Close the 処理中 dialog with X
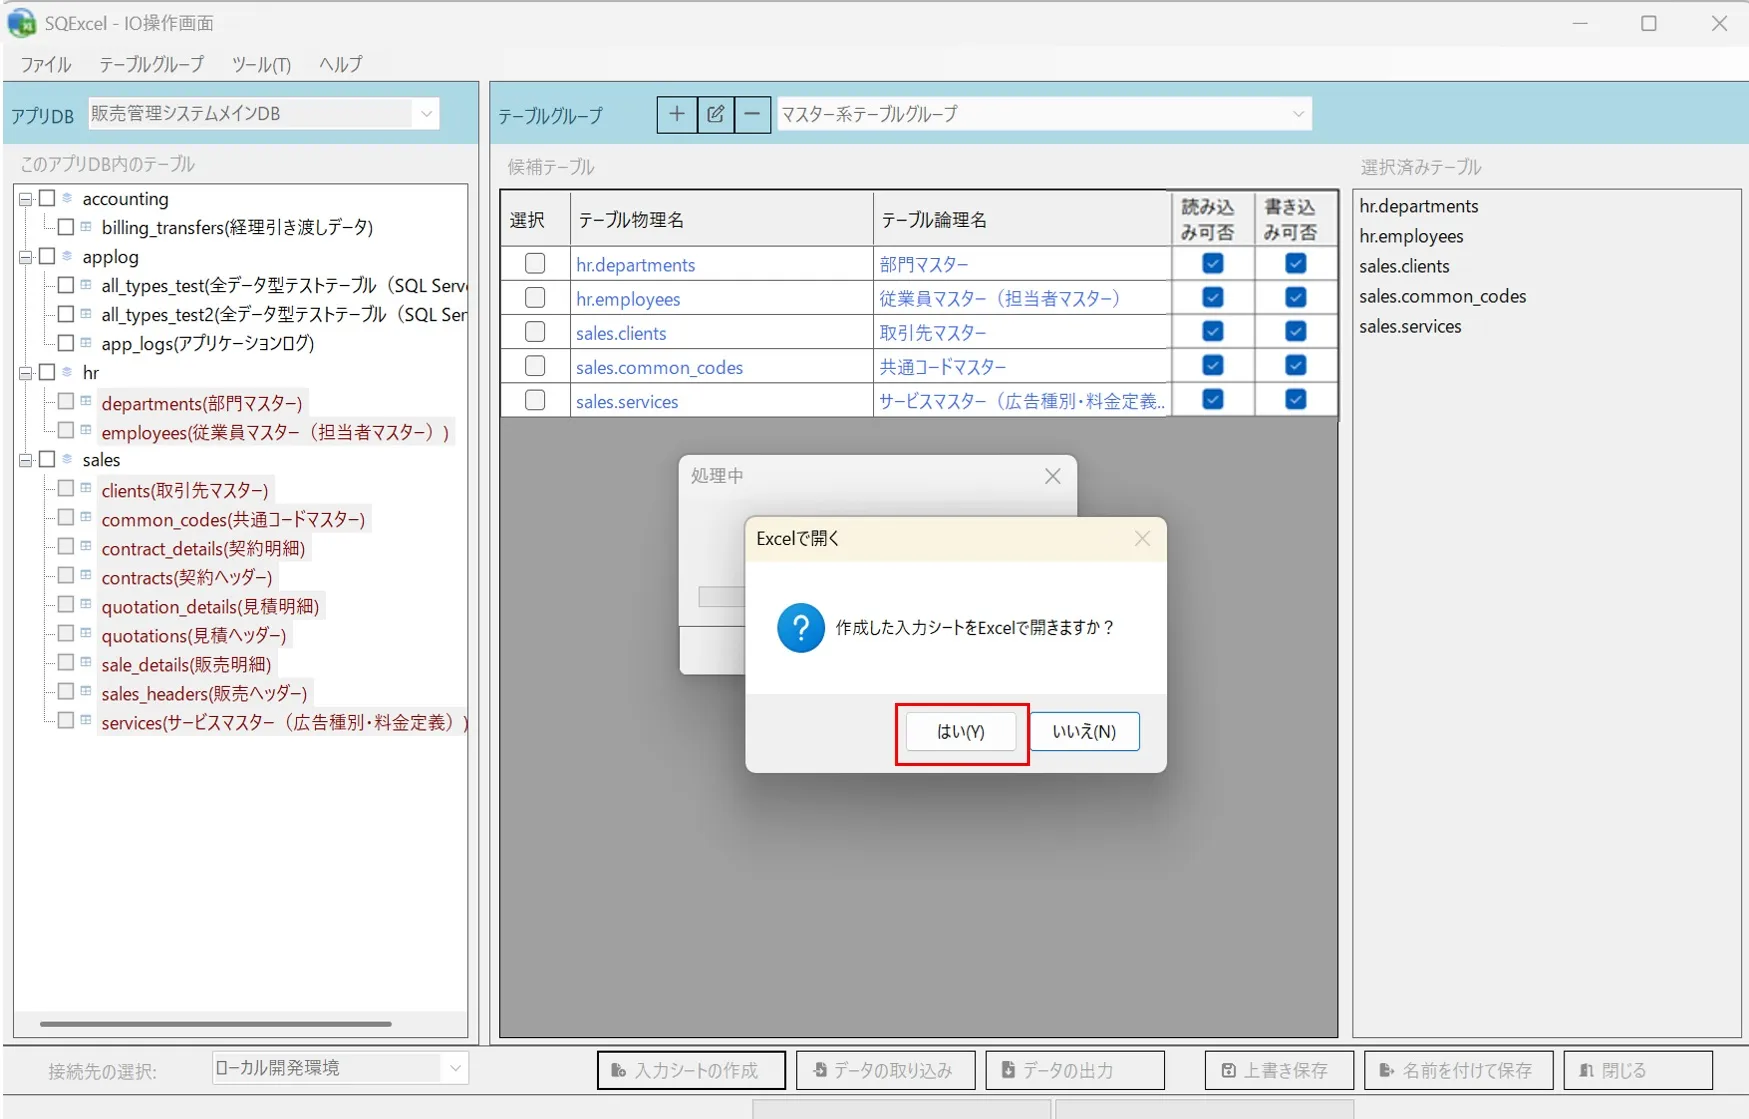 coord(1052,476)
